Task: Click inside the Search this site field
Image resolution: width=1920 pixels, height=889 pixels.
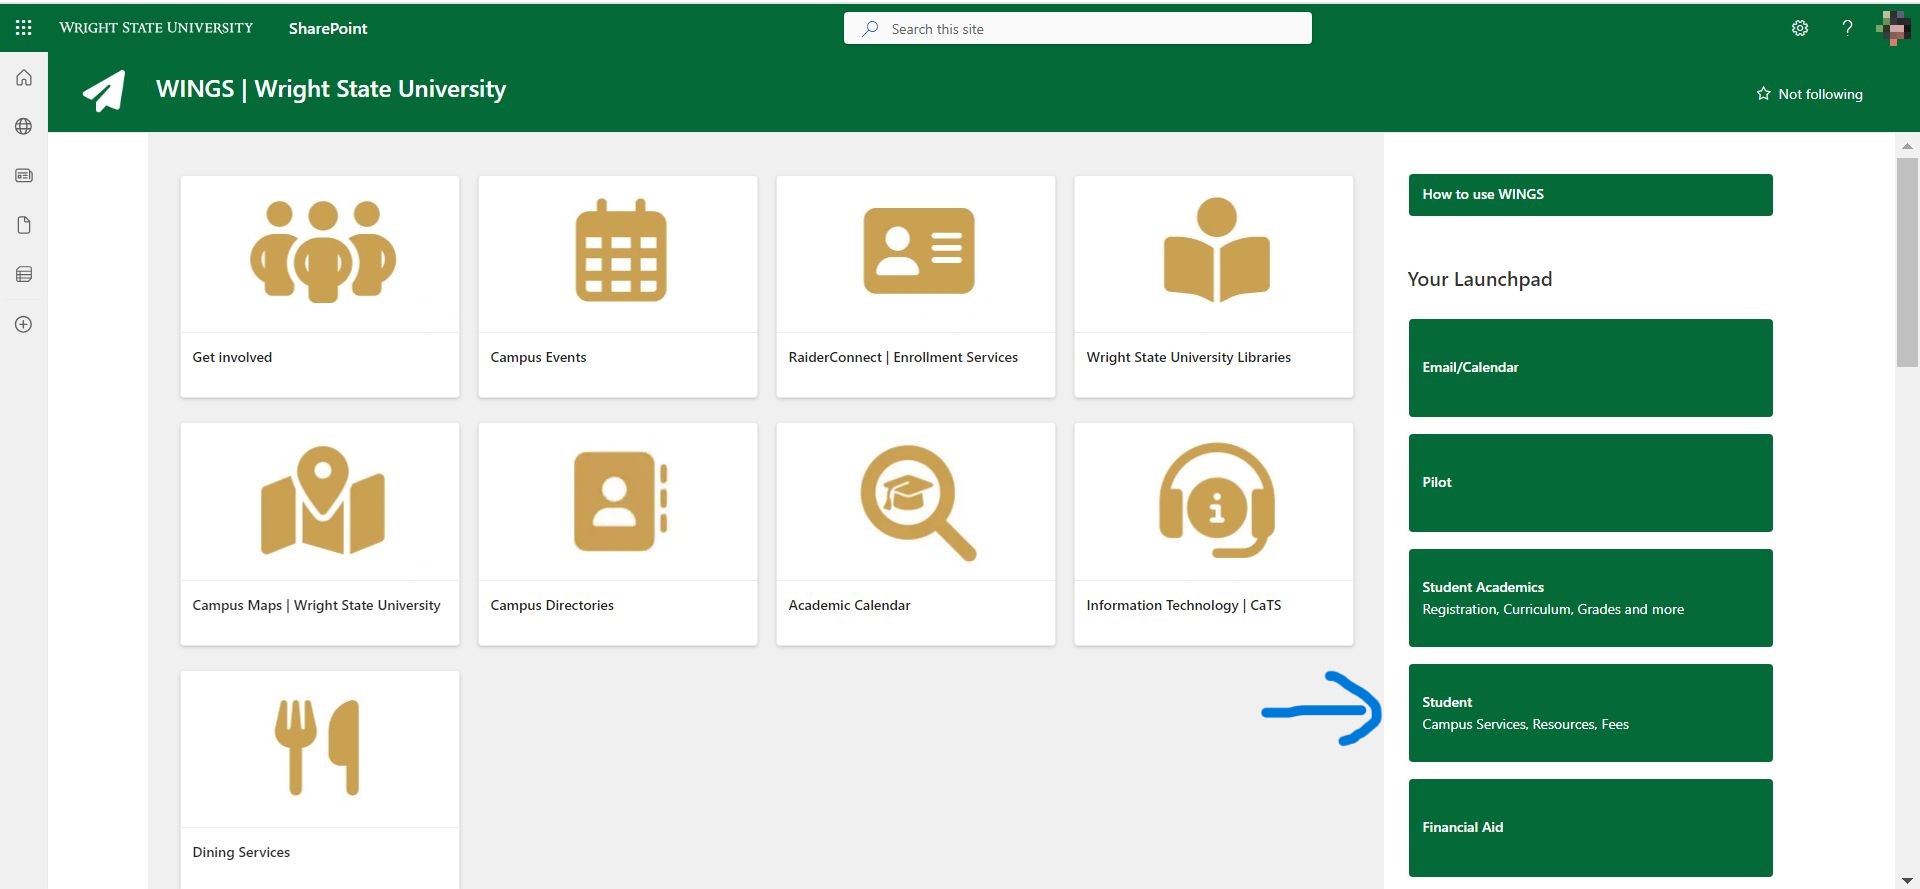Action: click(x=1077, y=29)
